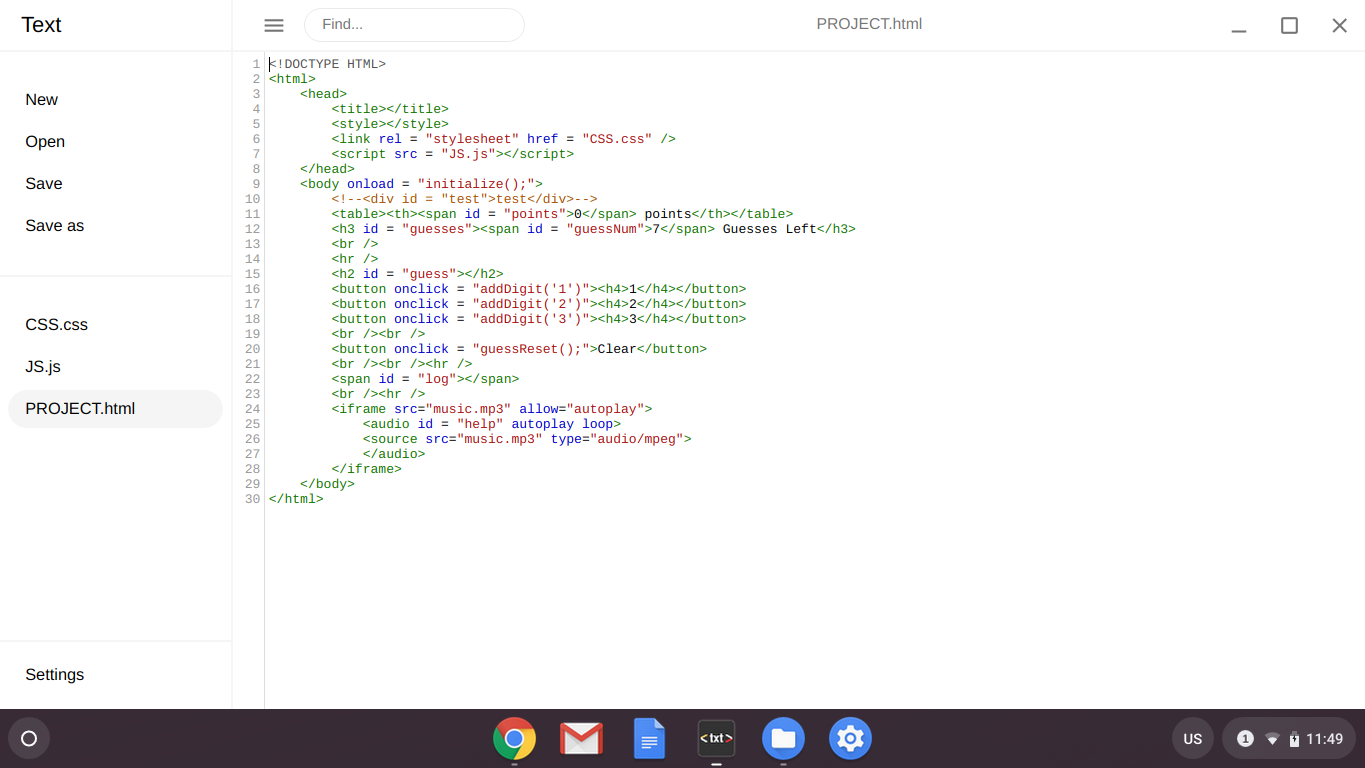The width and height of the screenshot is (1365, 768).
Task: Click the closing </html> tag on line 30
Action: tap(296, 499)
